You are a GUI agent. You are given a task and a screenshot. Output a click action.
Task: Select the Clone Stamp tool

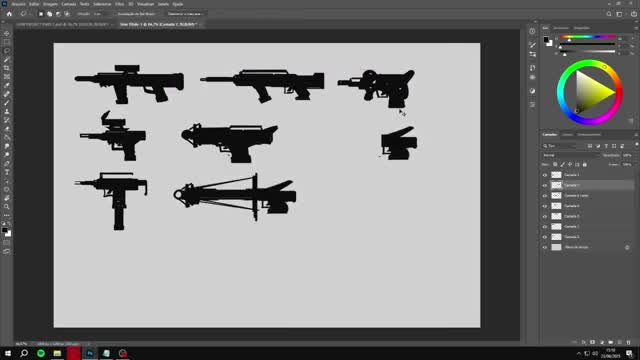click(x=7, y=111)
